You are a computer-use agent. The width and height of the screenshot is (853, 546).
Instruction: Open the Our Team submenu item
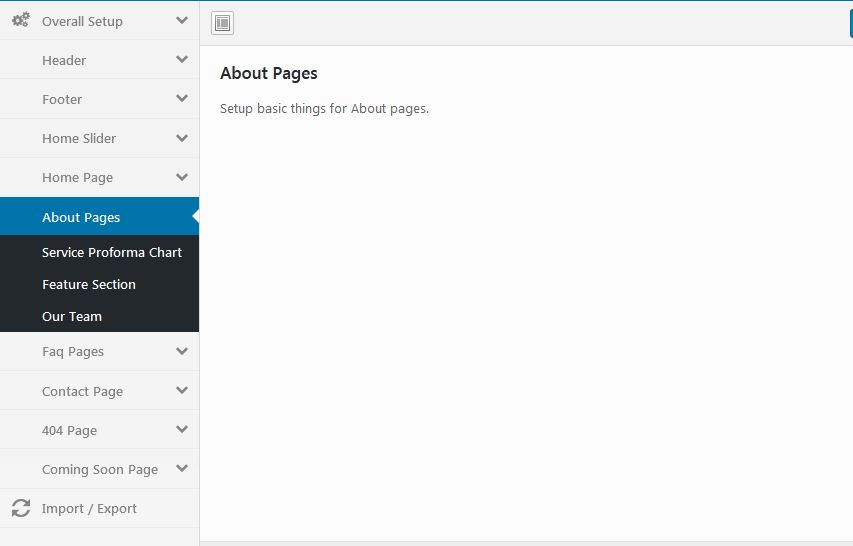coord(72,316)
